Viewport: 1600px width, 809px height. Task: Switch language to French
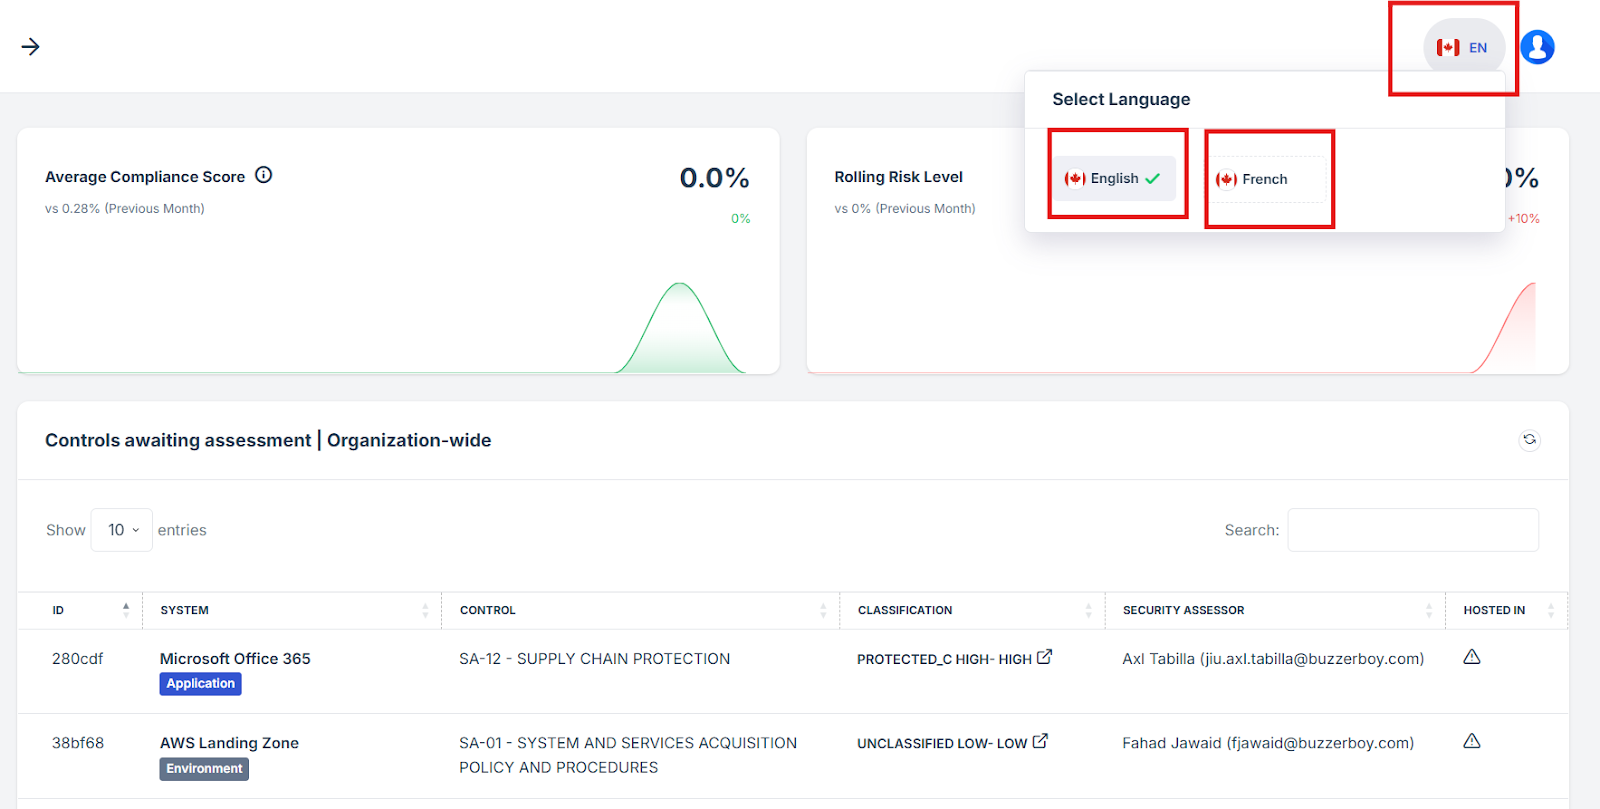pos(1265,180)
